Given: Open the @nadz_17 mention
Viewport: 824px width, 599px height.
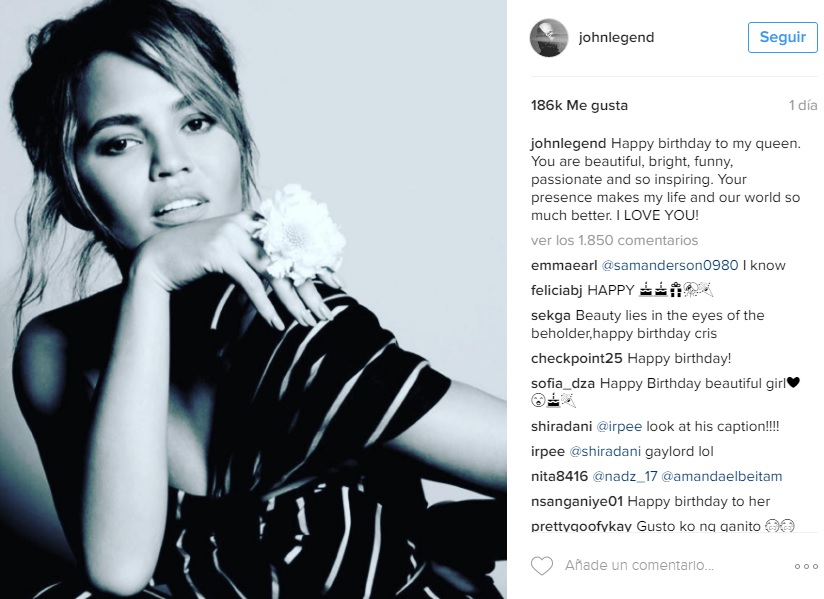Looking at the screenshot, I should (x=625, y=477).
